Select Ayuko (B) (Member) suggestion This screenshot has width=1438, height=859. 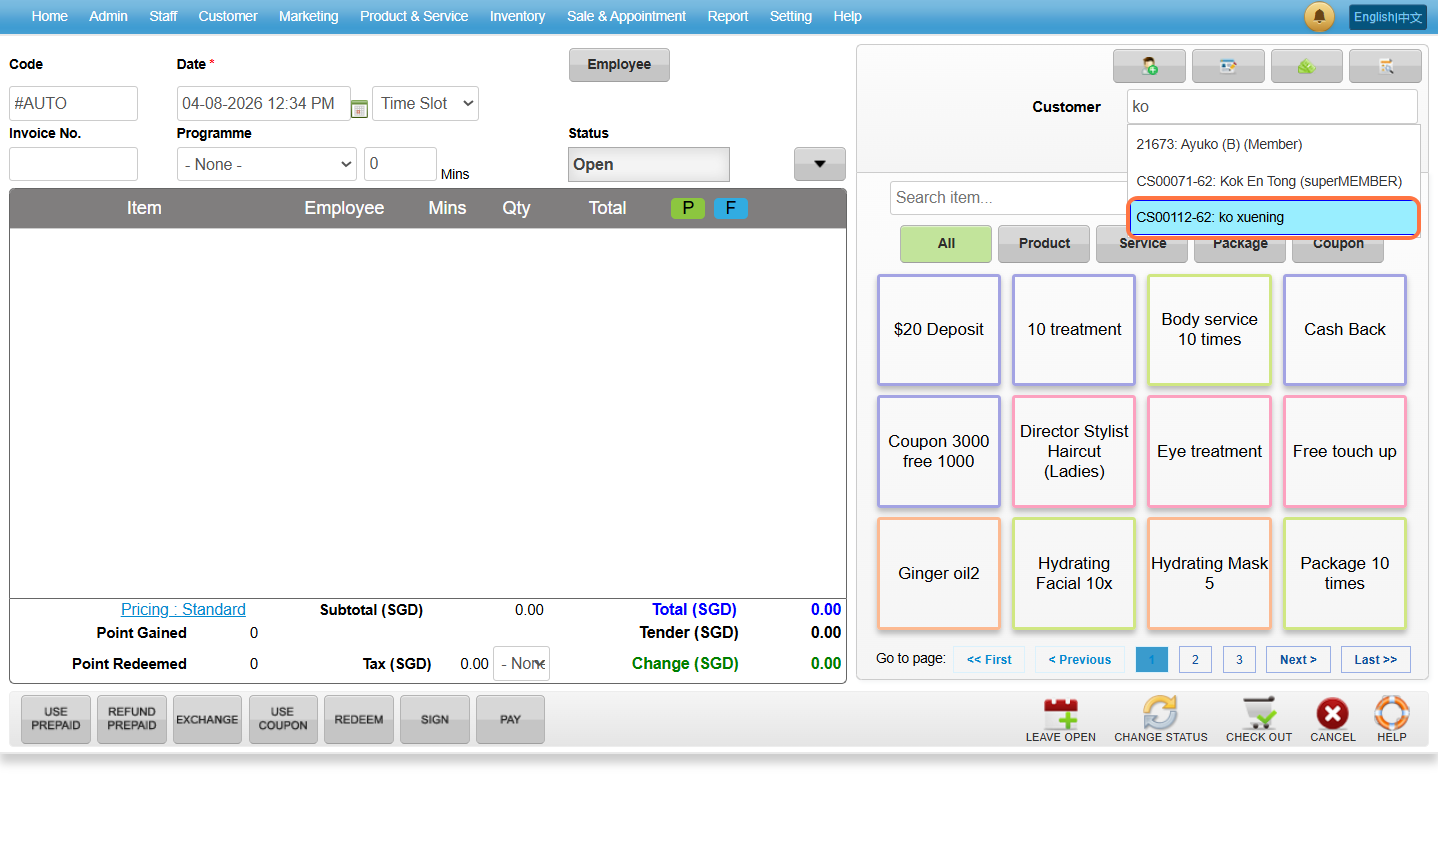tap(1273, 144)
